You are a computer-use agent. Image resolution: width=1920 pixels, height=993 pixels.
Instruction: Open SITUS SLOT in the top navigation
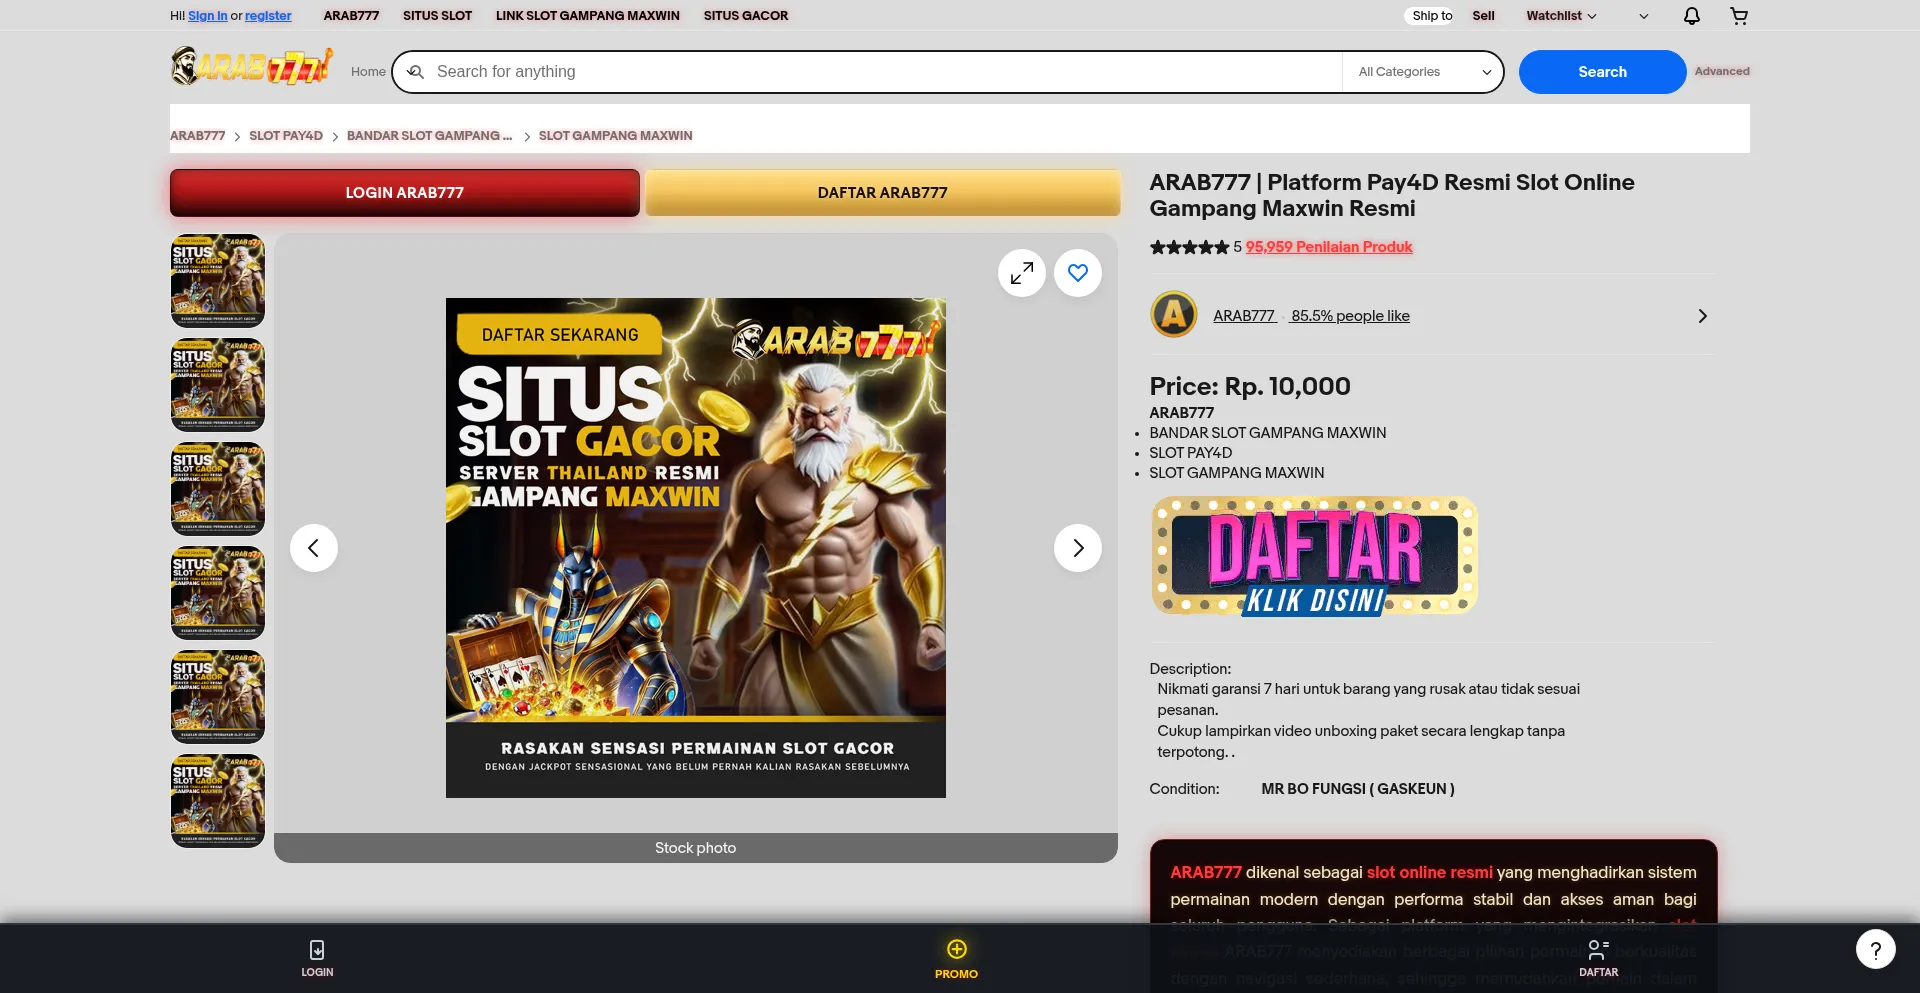point(437,16)
